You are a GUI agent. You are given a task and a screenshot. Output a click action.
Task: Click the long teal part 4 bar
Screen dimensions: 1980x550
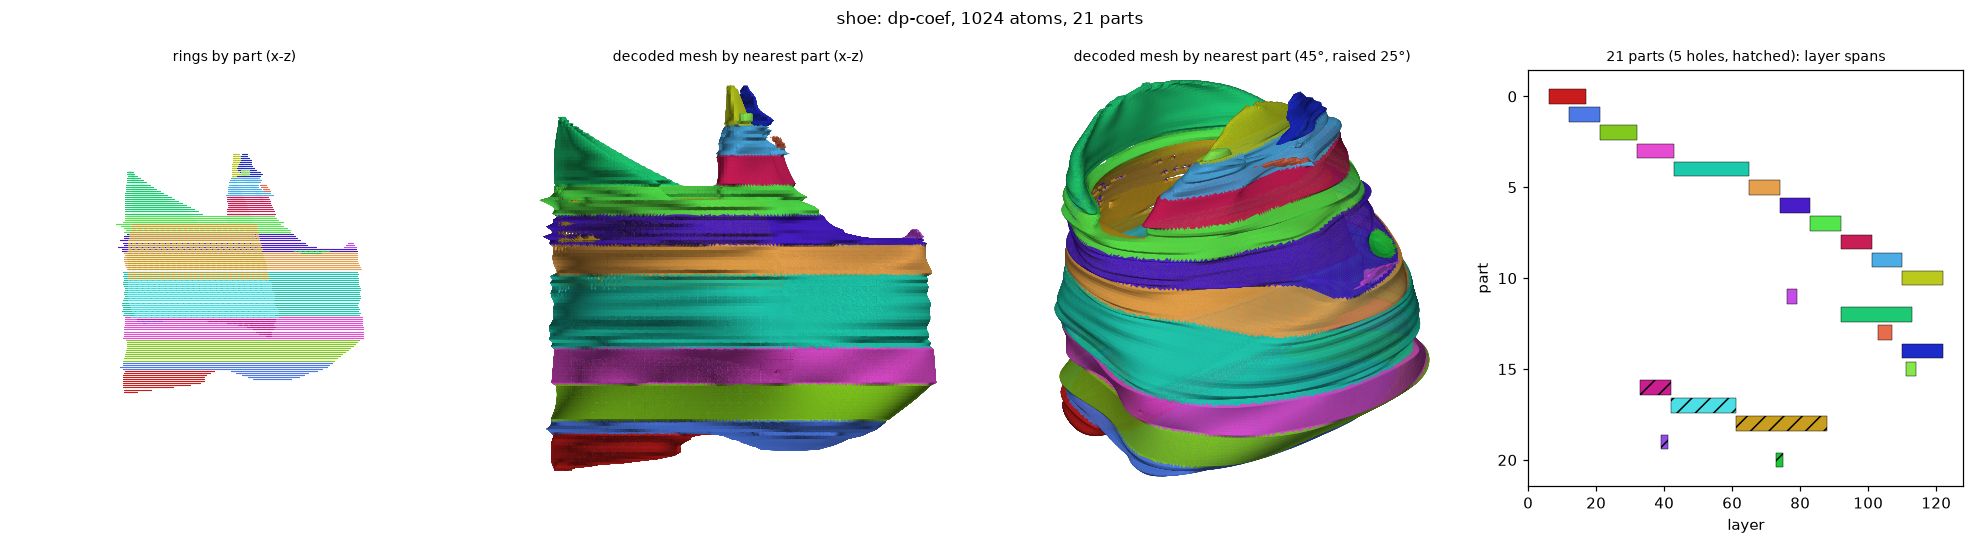click(x=1711, y=169)
